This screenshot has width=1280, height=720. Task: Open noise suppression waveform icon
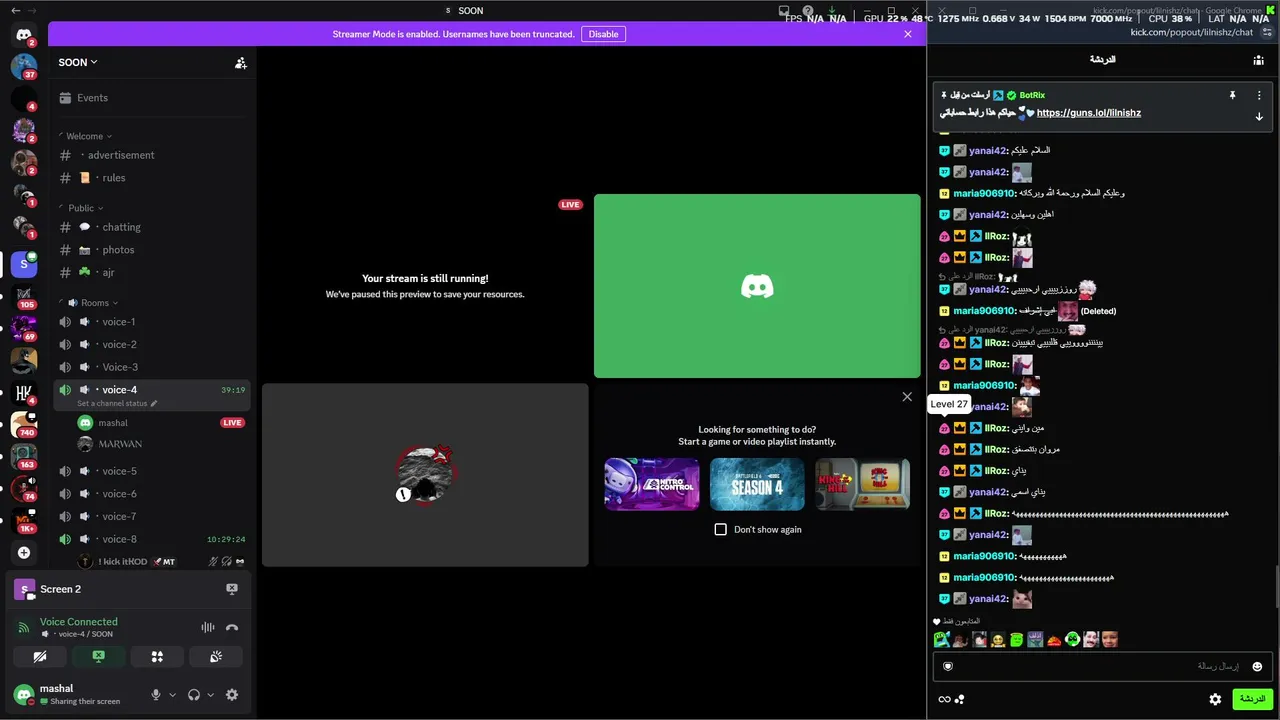click(208, 628)
